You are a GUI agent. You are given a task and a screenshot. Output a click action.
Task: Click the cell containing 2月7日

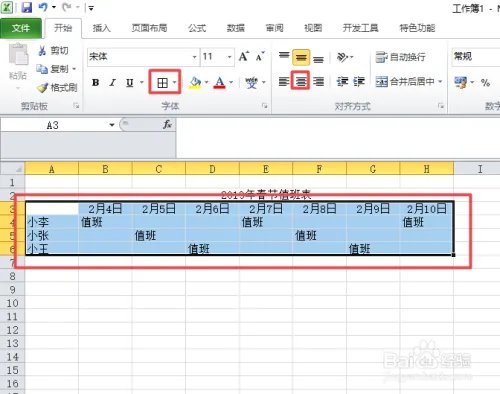(266, 209)
